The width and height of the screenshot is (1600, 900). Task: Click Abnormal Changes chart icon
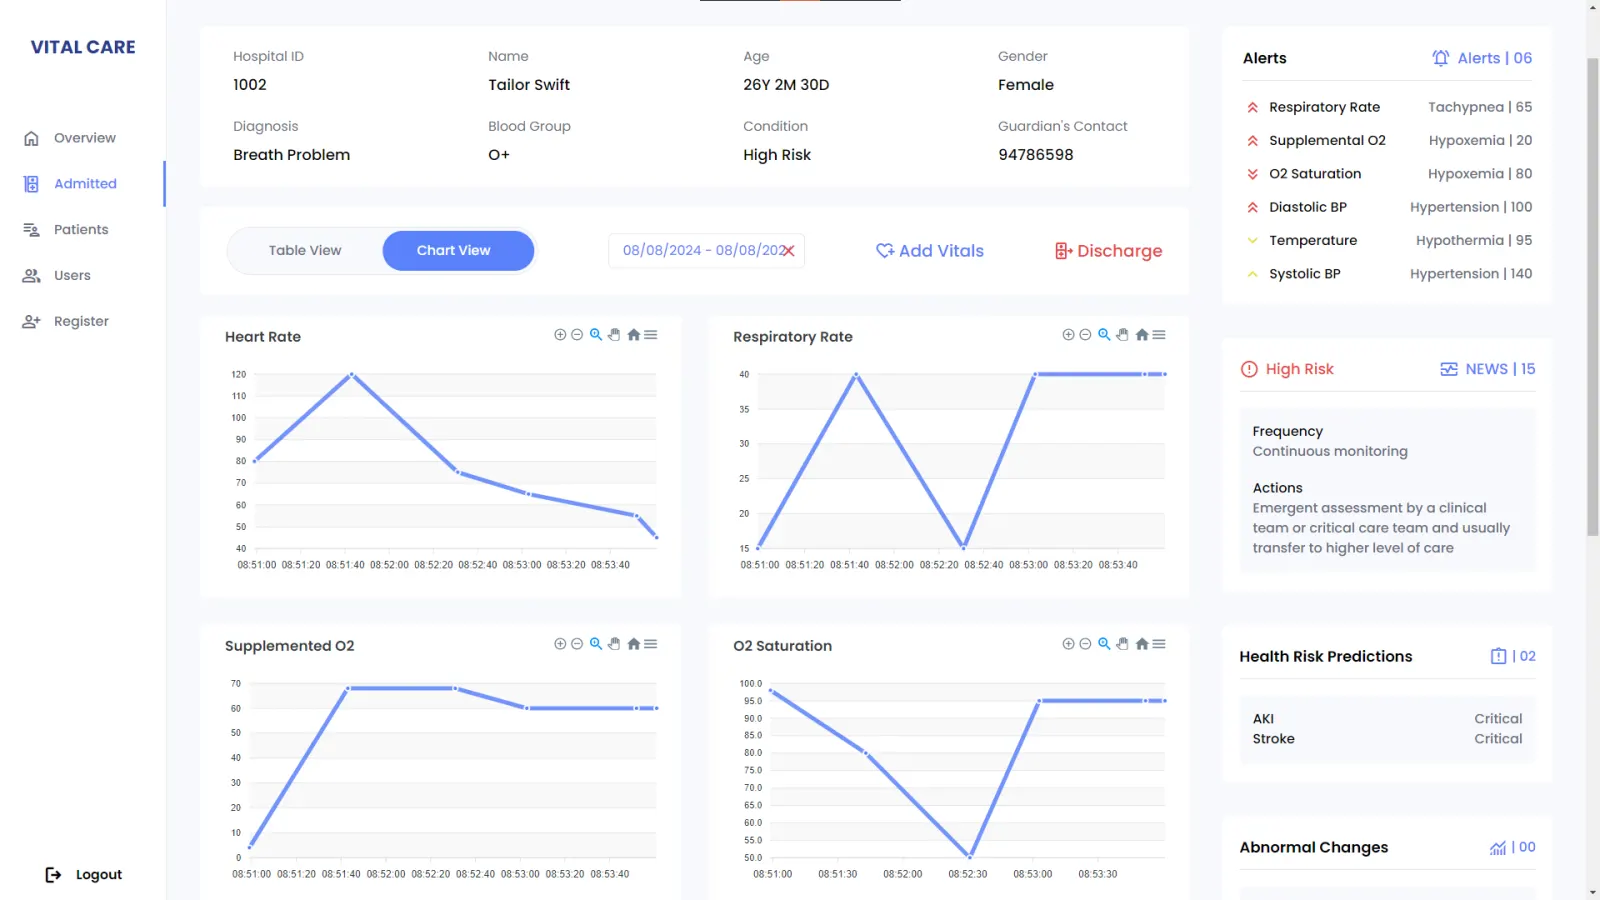(1497, 848)
